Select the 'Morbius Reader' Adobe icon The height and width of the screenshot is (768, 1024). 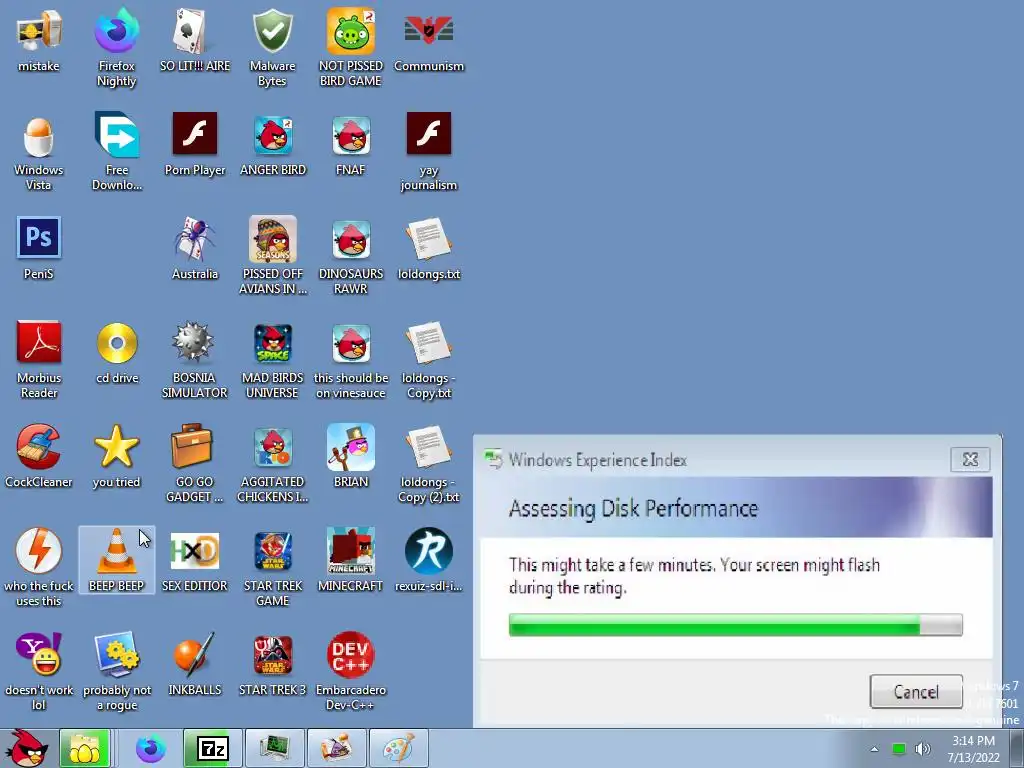pos(39,359)
